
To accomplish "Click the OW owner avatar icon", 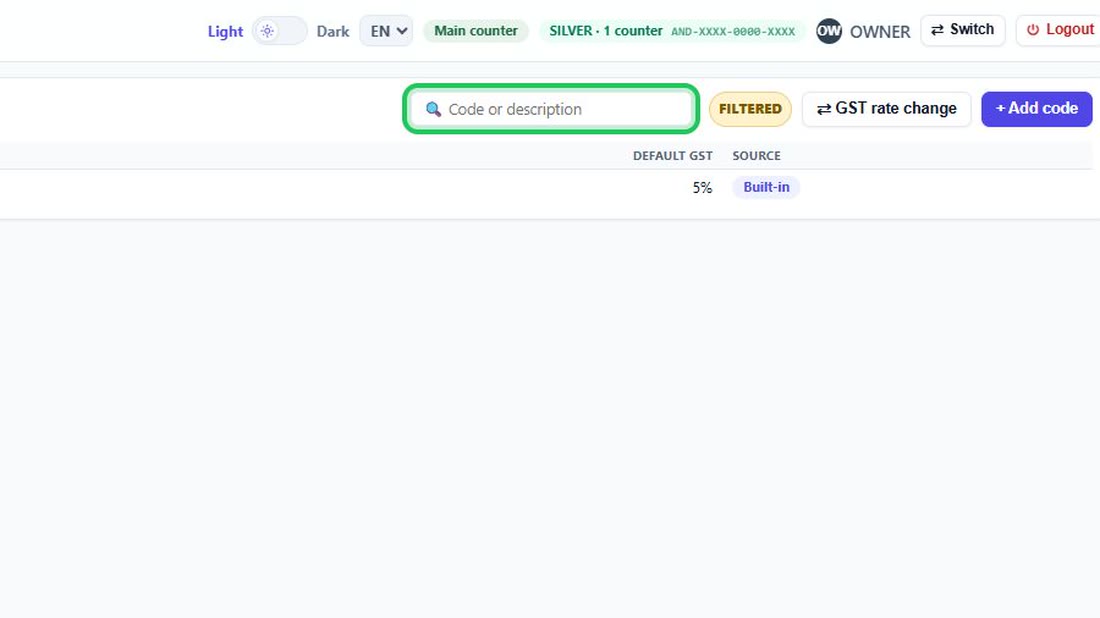I will pyautogui.click(x=829, y=31).
